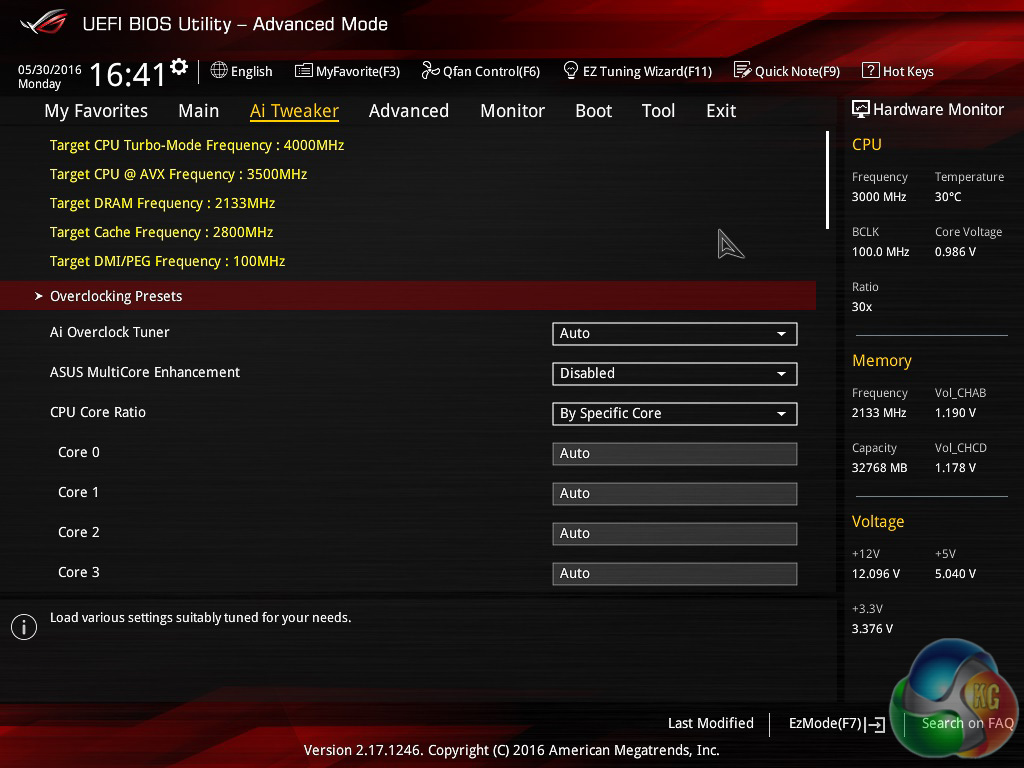The image size is (1024, 768).
Task: Click the Core 1 ratio field
Action: pyautogui.click(x=675, y=494)
